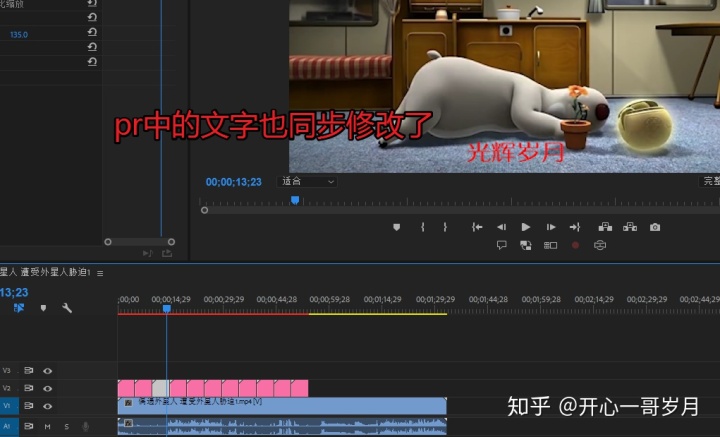Screen dimensions: 720x437
Task: Target the V3 track
Action: click(x=7, y=370)
